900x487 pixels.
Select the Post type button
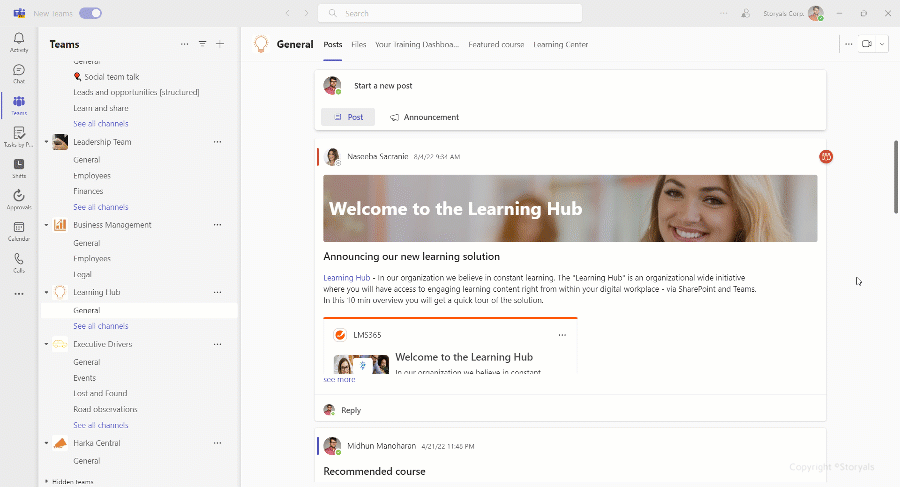[x=348, y=117]
